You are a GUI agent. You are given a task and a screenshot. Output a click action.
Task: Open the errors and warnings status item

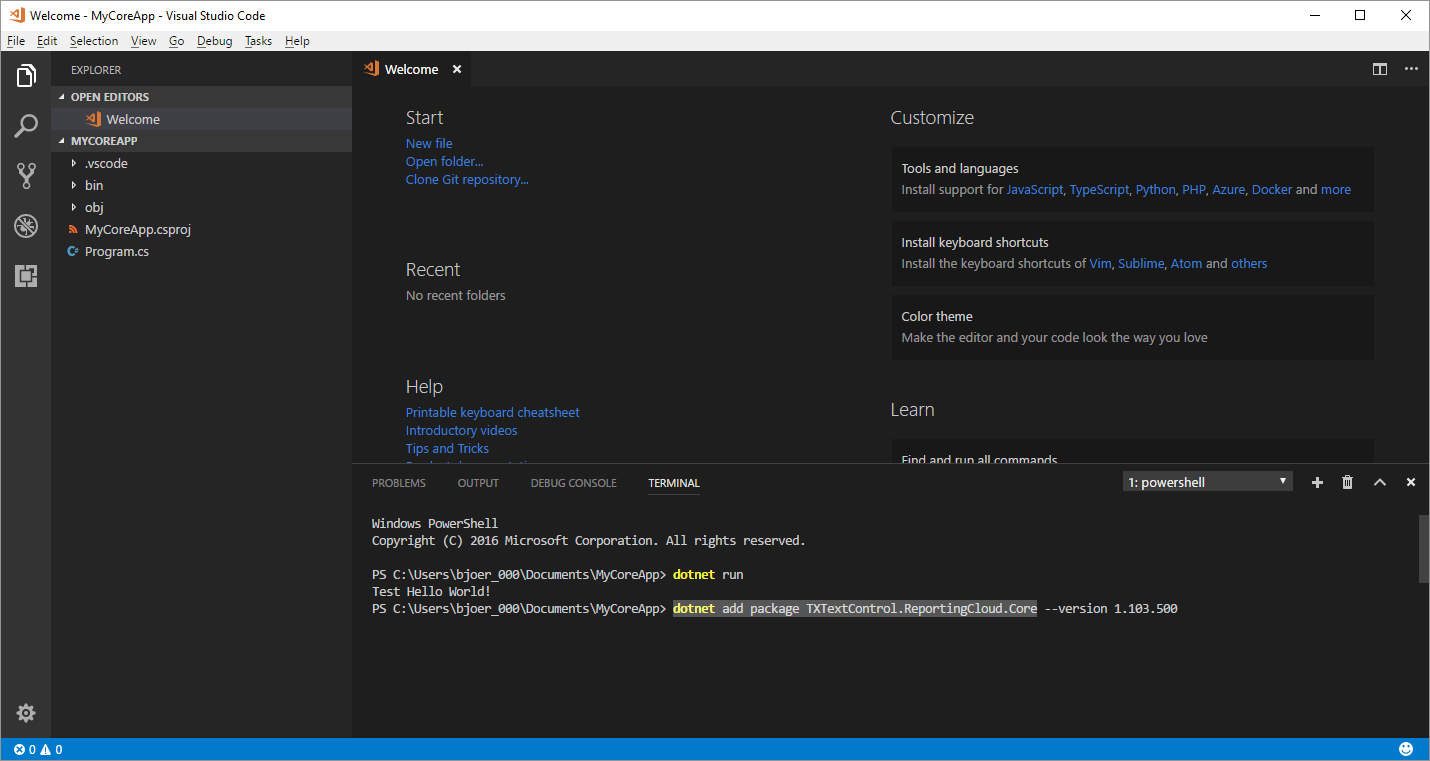pyautogui.click(x=38, y=749)
